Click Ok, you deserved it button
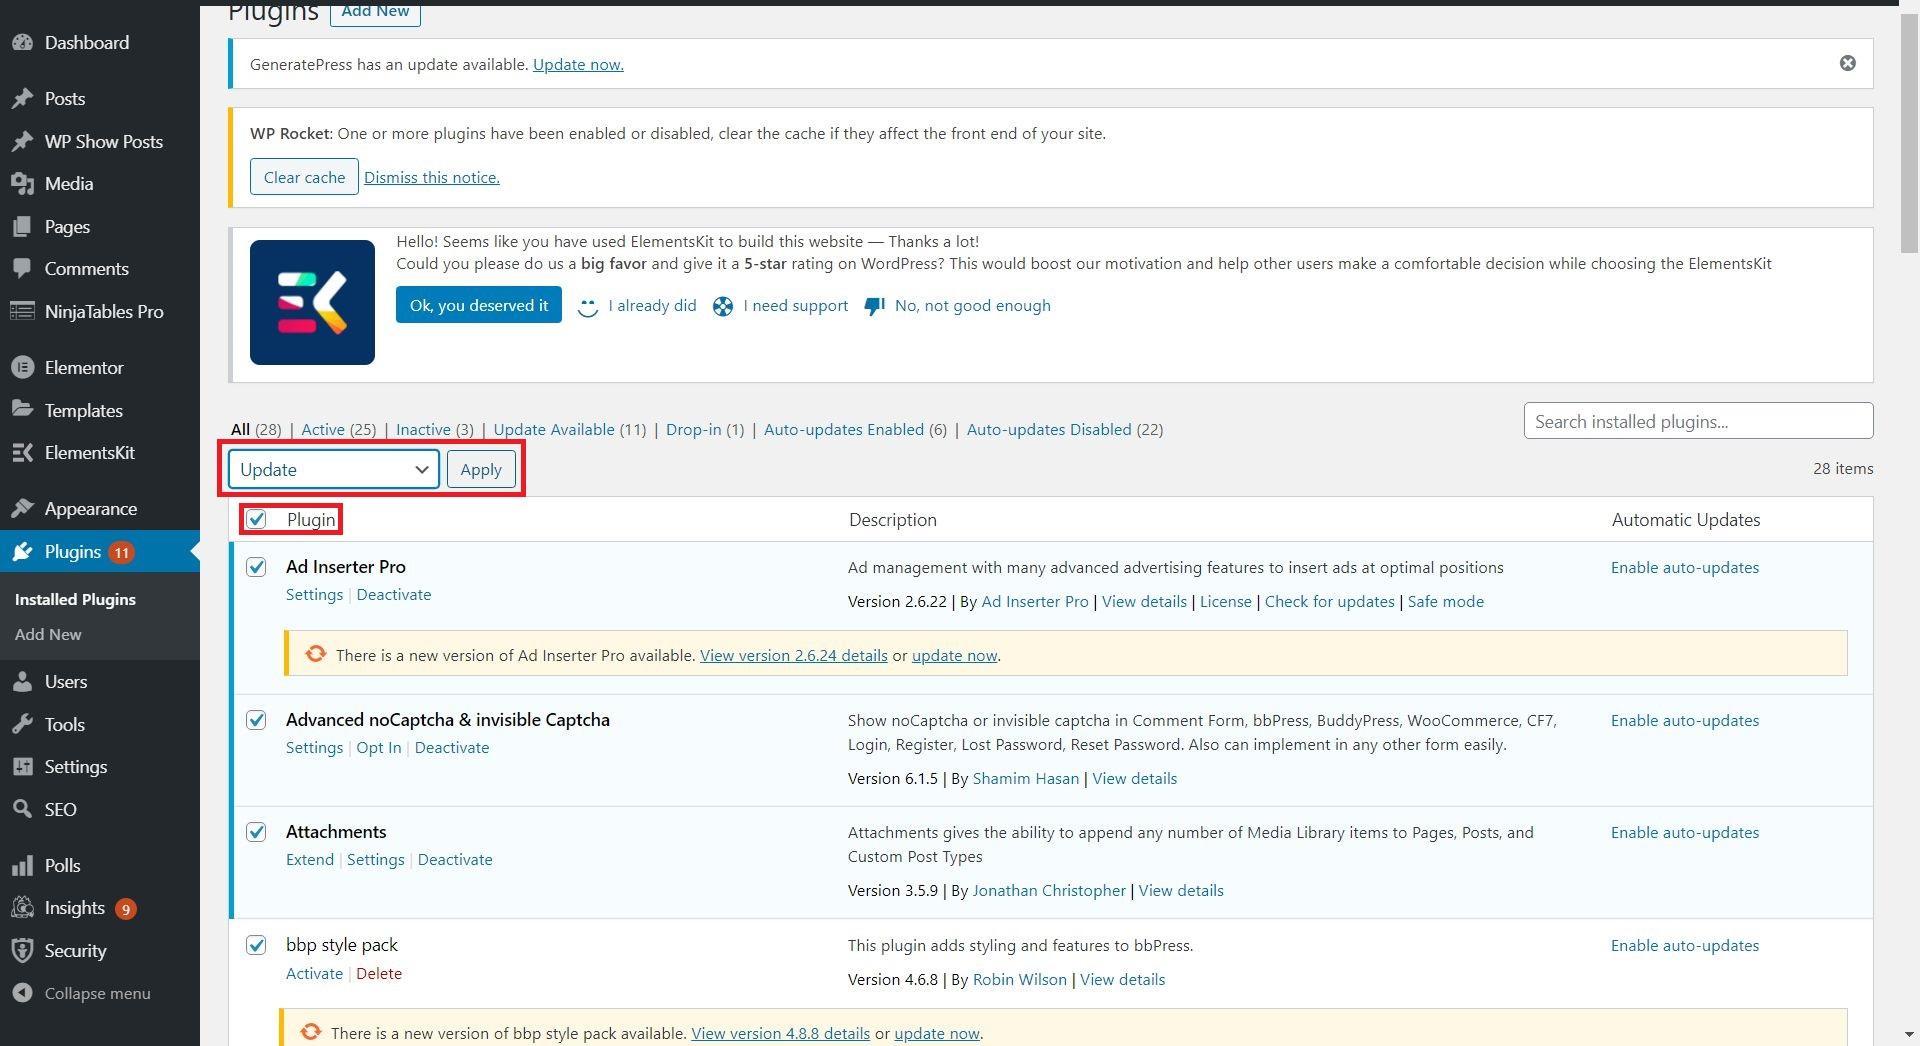The width and height of the screenshot is (1920, 1046). pyautogui.click(x=479, y=305)
